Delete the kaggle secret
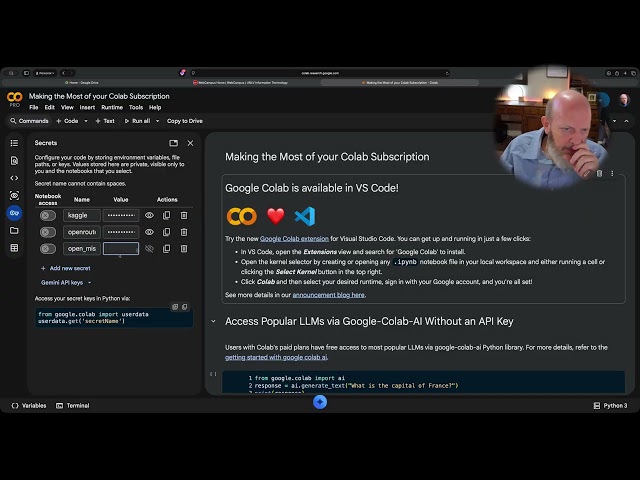 [184, 215]
